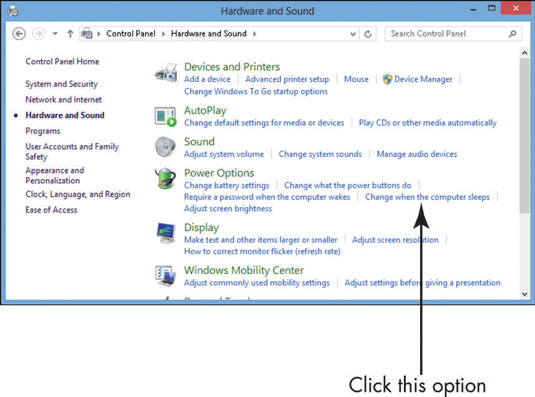The height and width of the screenshot is (397, 535).
Task: Open the AutoPlay heading
Action: coord(205,111)
